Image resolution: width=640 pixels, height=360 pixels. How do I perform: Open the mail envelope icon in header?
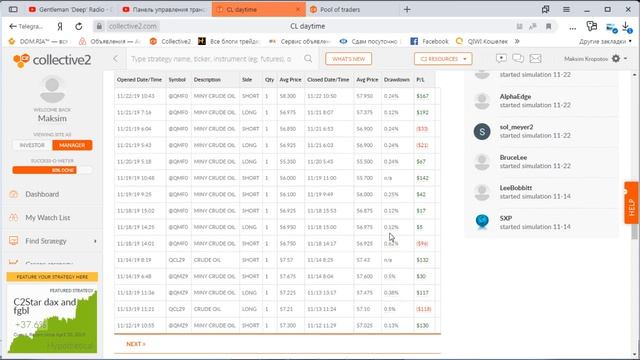click(536, 58)
